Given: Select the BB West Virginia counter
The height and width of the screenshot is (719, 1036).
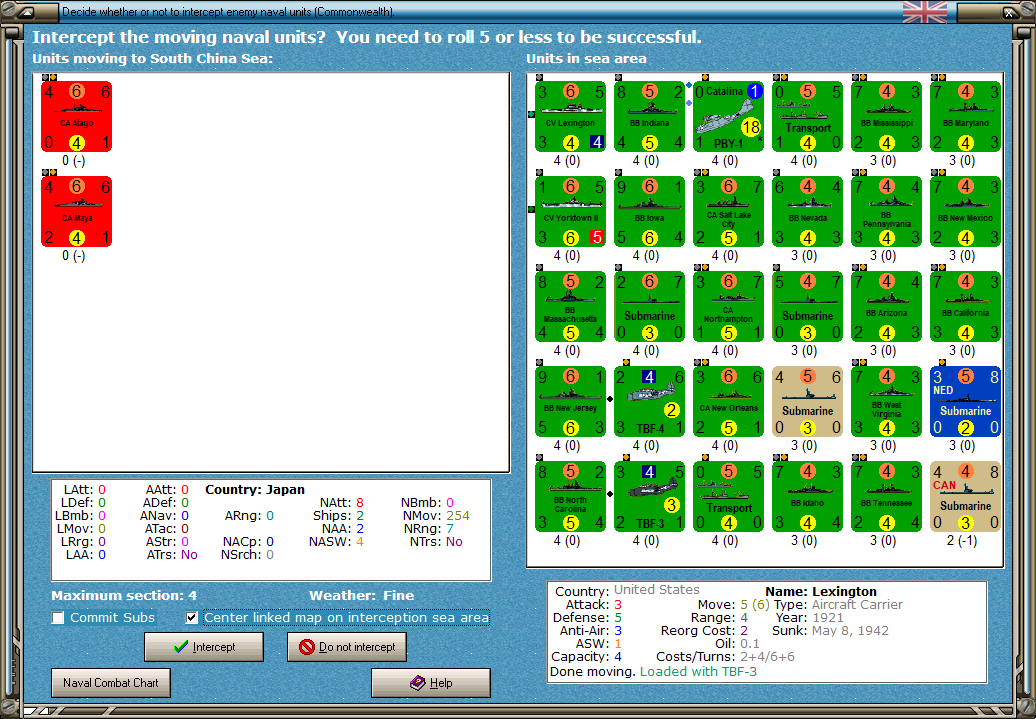Looking at the screenshot, I should (x=887, y=402).
